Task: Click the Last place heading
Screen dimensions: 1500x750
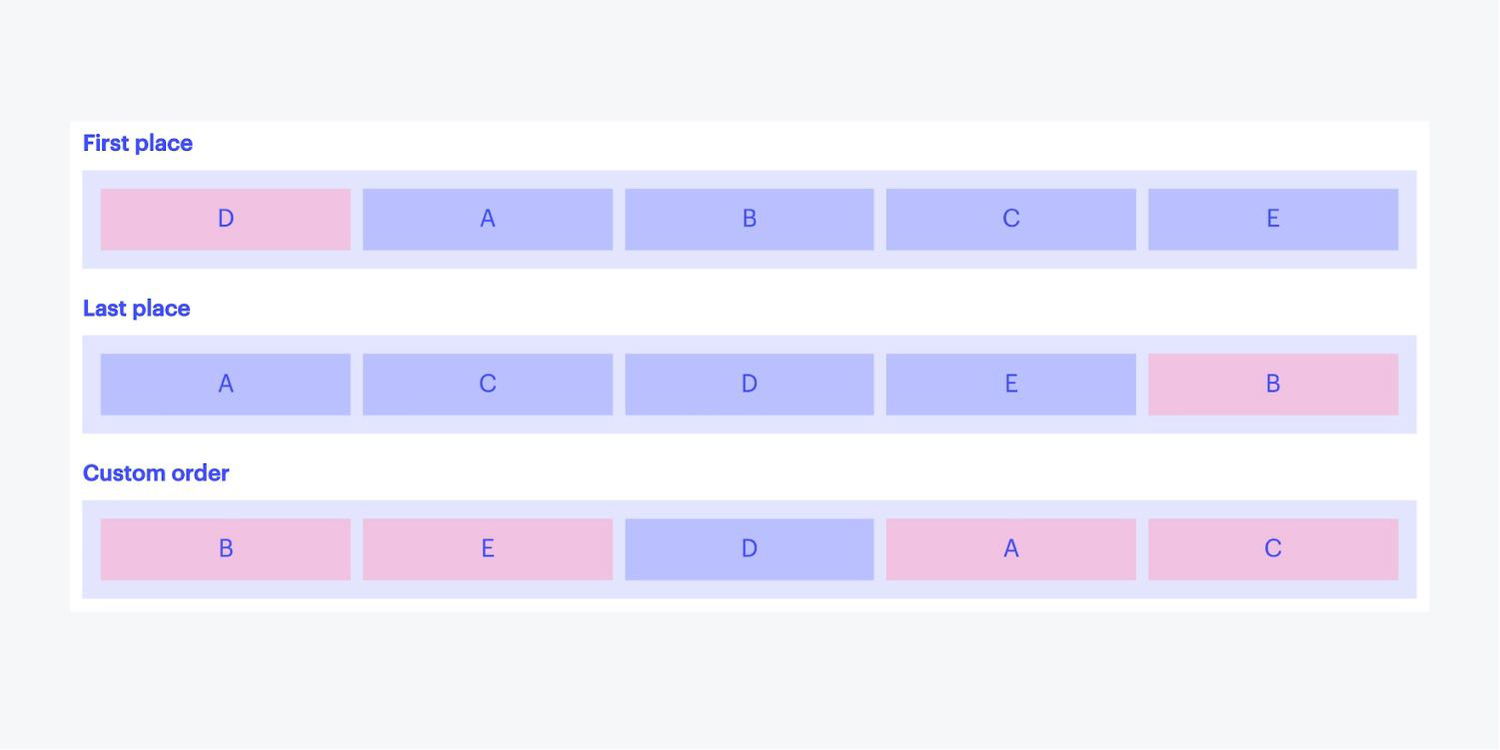Action: (x=136, y=308)
